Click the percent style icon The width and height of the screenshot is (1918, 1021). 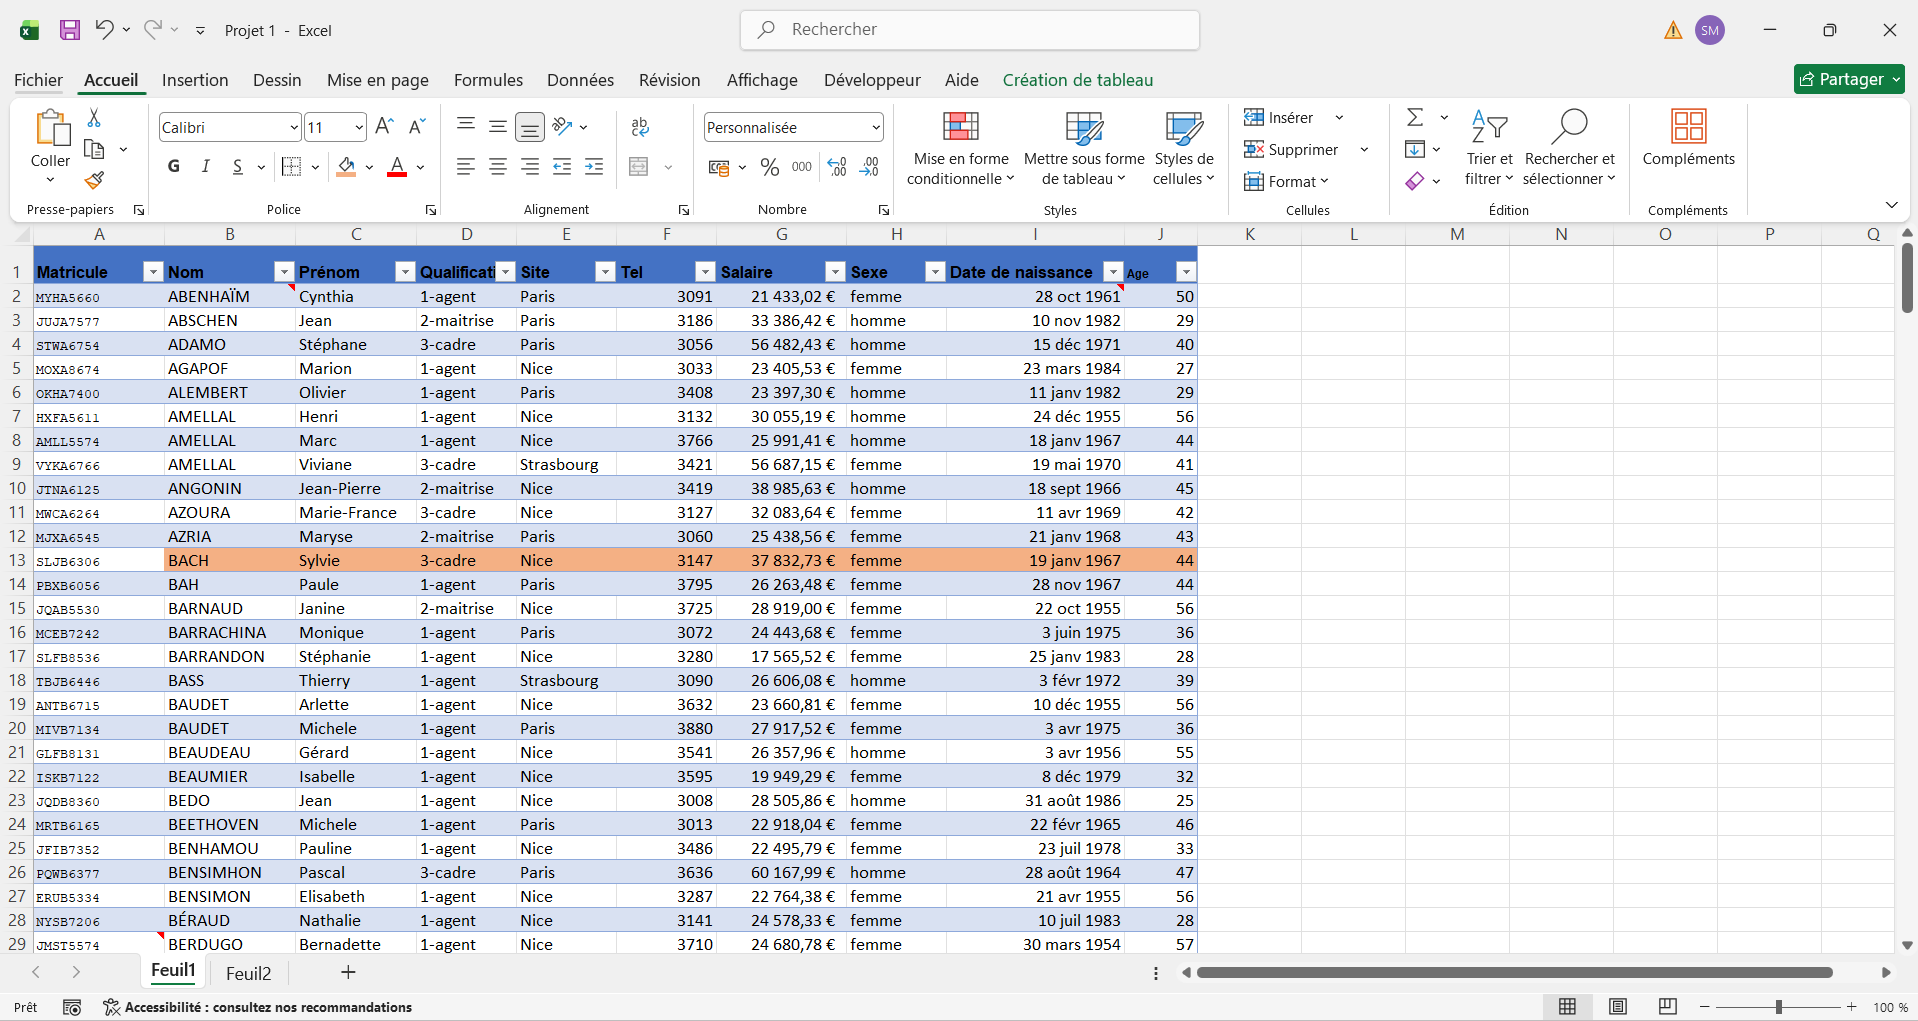click(769, 167)
